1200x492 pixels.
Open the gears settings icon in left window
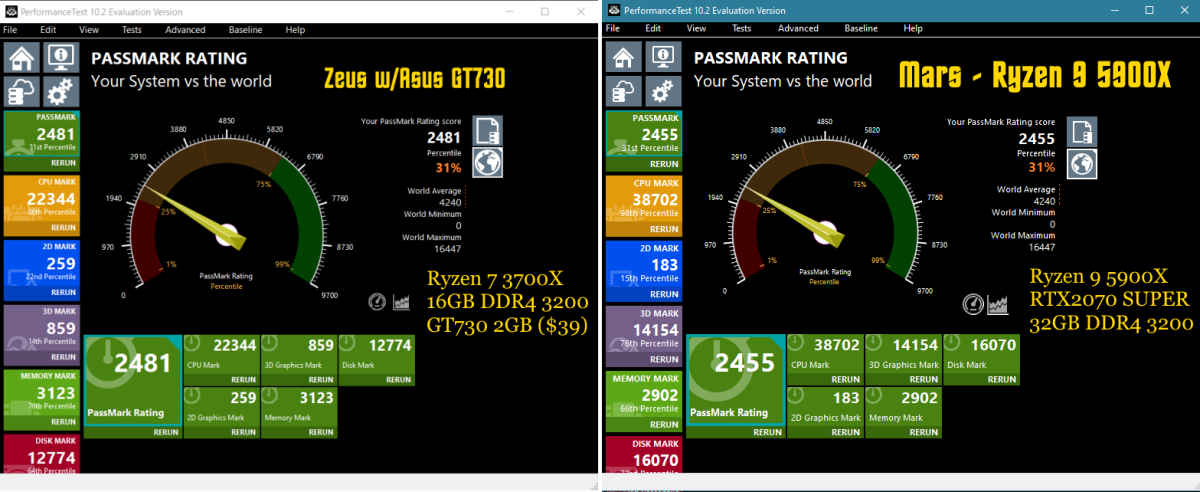click(x=61, y=92)
